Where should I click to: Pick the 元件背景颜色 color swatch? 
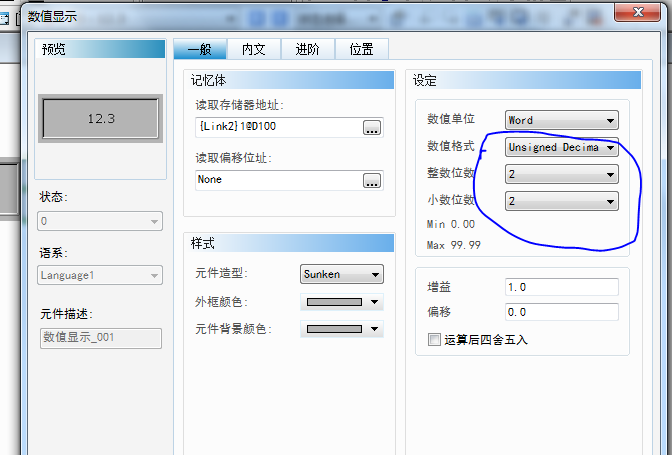click(x=342, y=329)
